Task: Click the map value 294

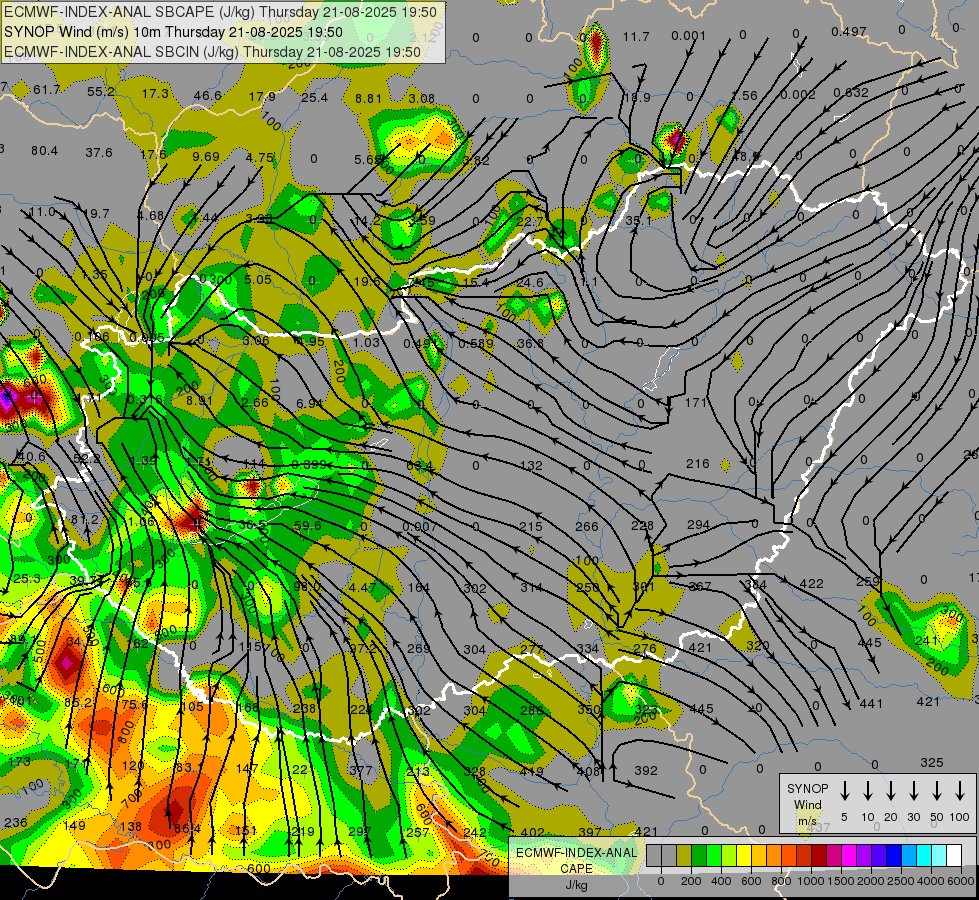Action: 698,525
